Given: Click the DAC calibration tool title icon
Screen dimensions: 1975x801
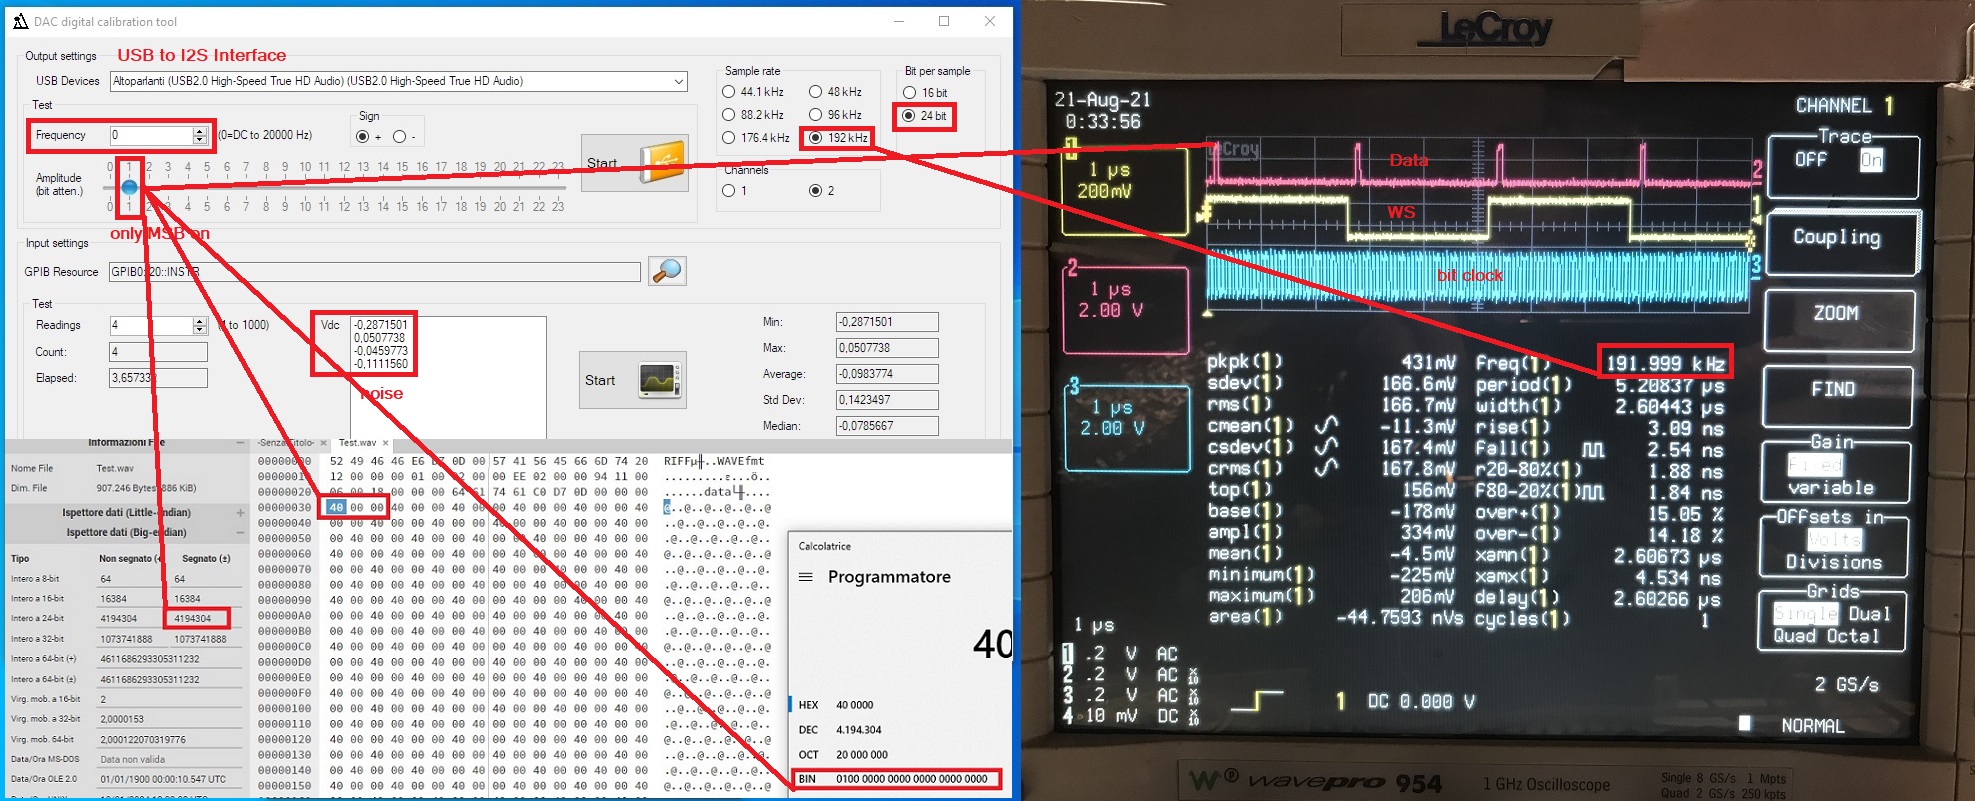Looking at the screenshot, I should [x=20, y=21].
